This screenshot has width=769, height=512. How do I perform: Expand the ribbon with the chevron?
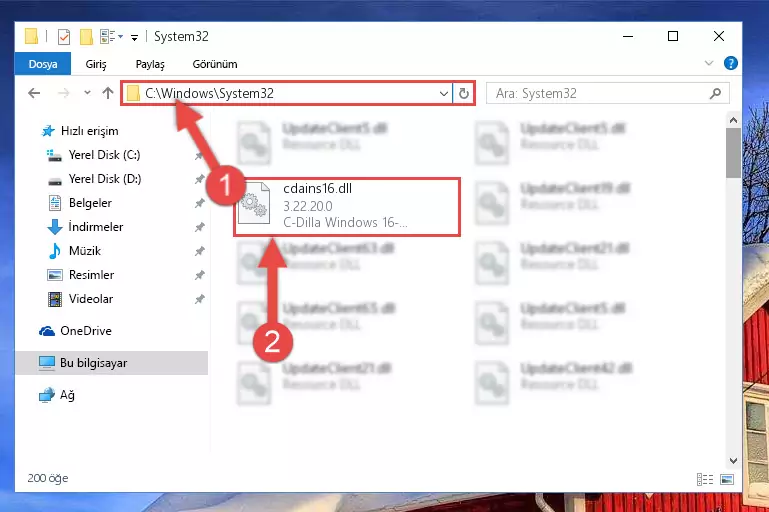709,63
